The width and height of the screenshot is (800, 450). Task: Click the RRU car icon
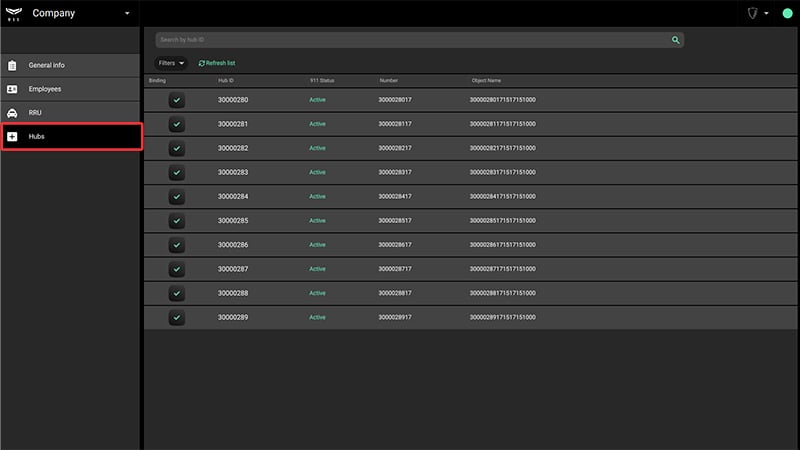coord(12,113)
